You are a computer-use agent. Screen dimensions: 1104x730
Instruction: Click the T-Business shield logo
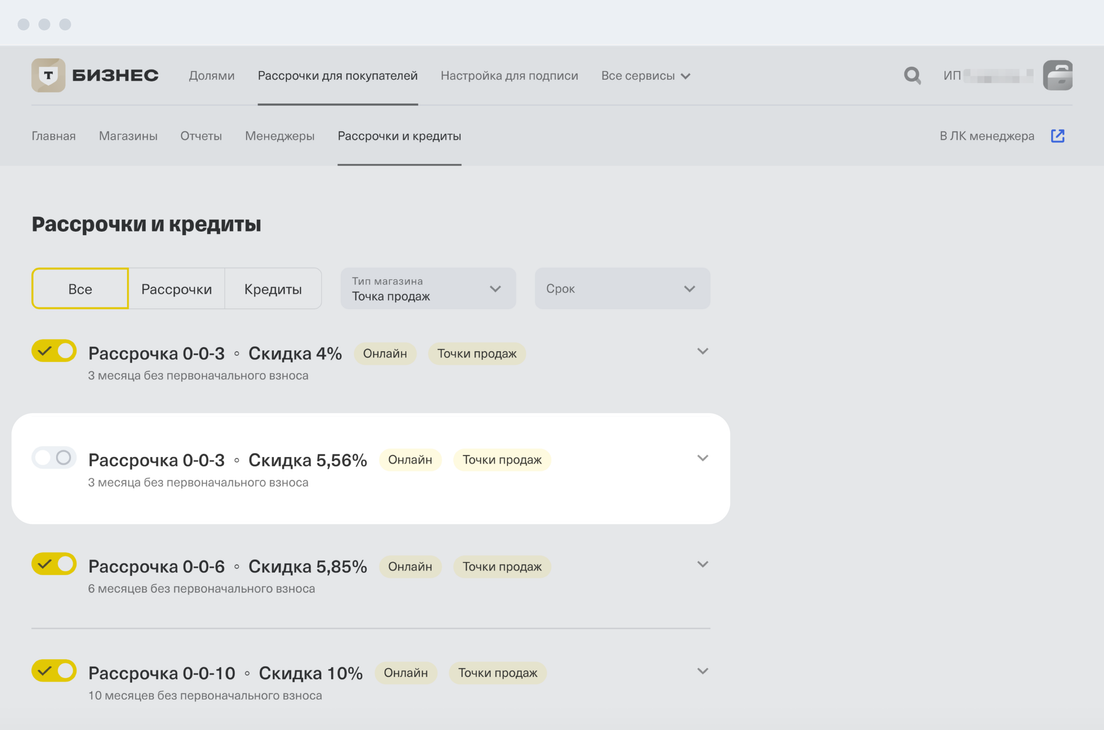(x=48, y=75)
